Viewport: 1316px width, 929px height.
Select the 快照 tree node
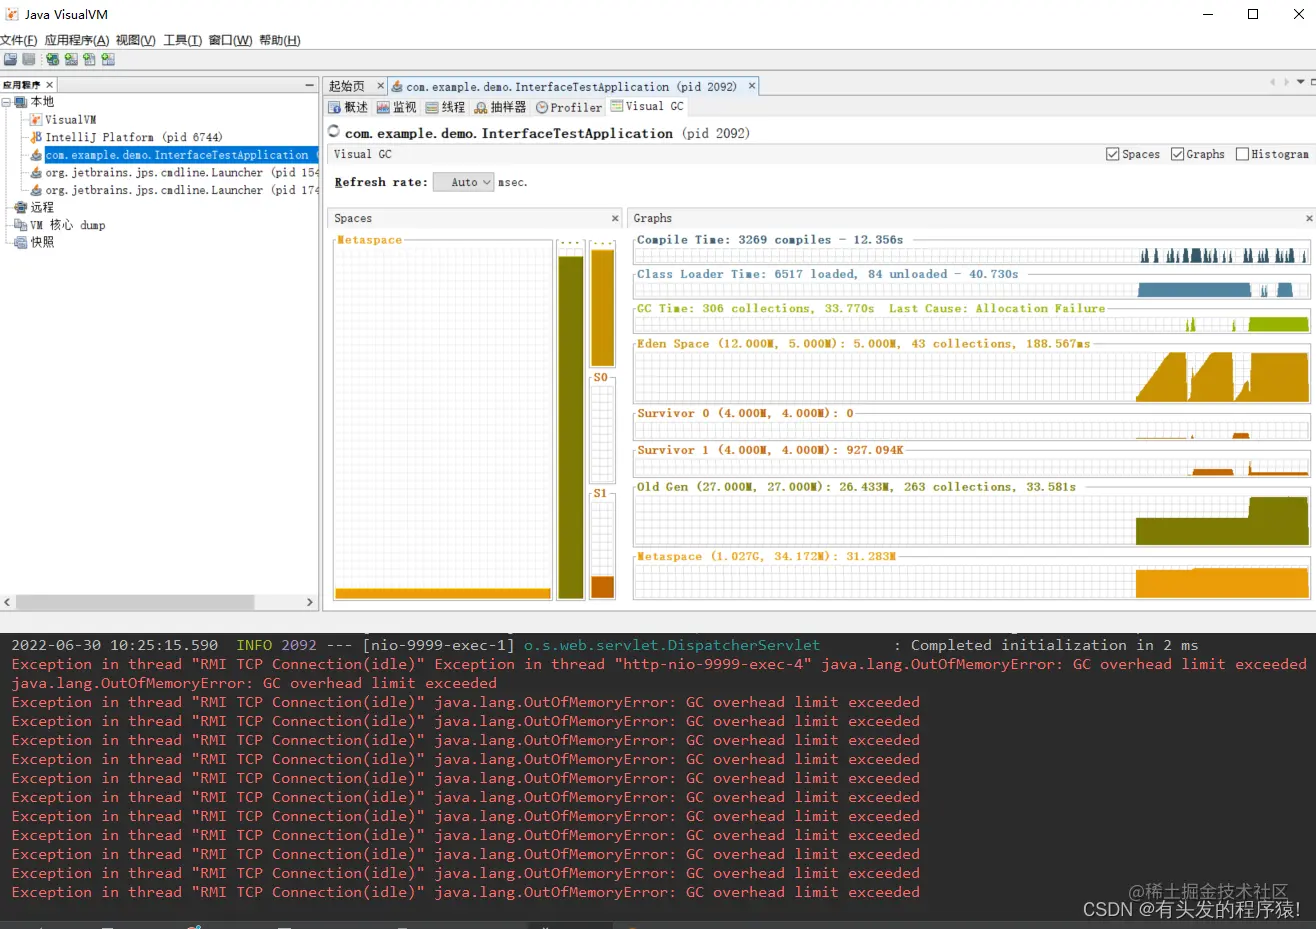click(x=42, y=242)
